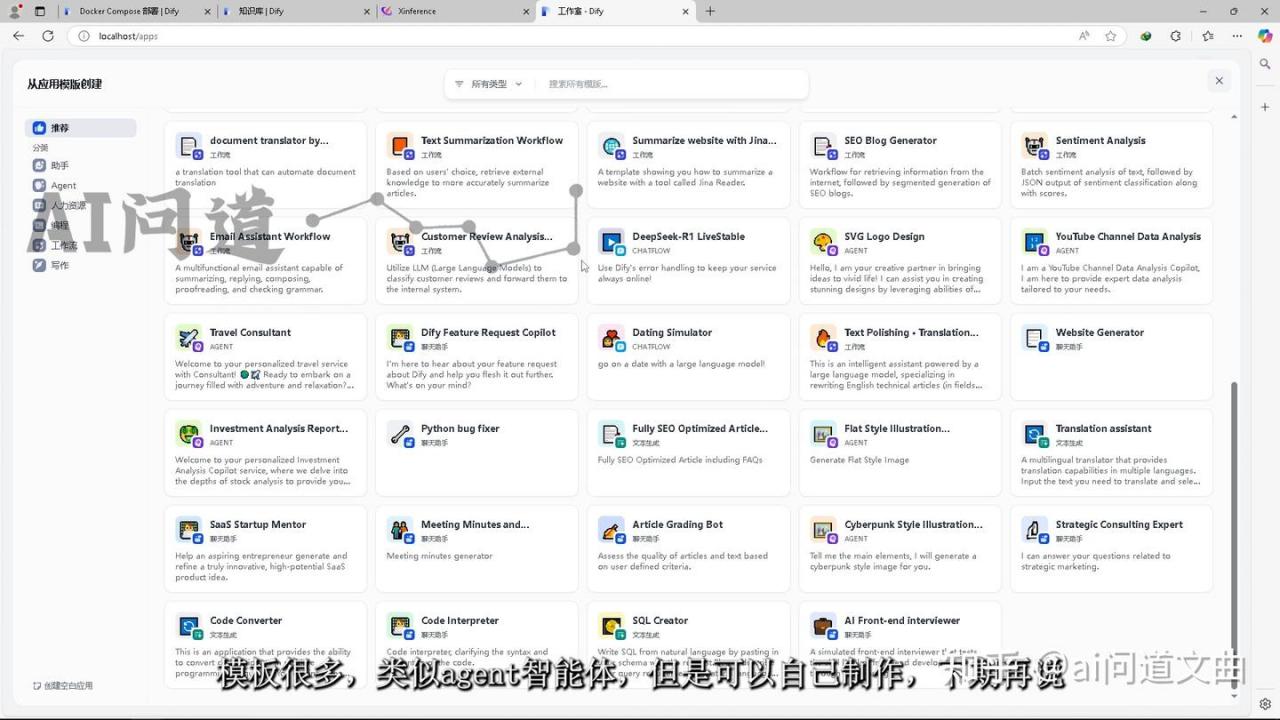Click the Website Generator template icon
Screen dimensions: 1280x720
[1035, 338]
